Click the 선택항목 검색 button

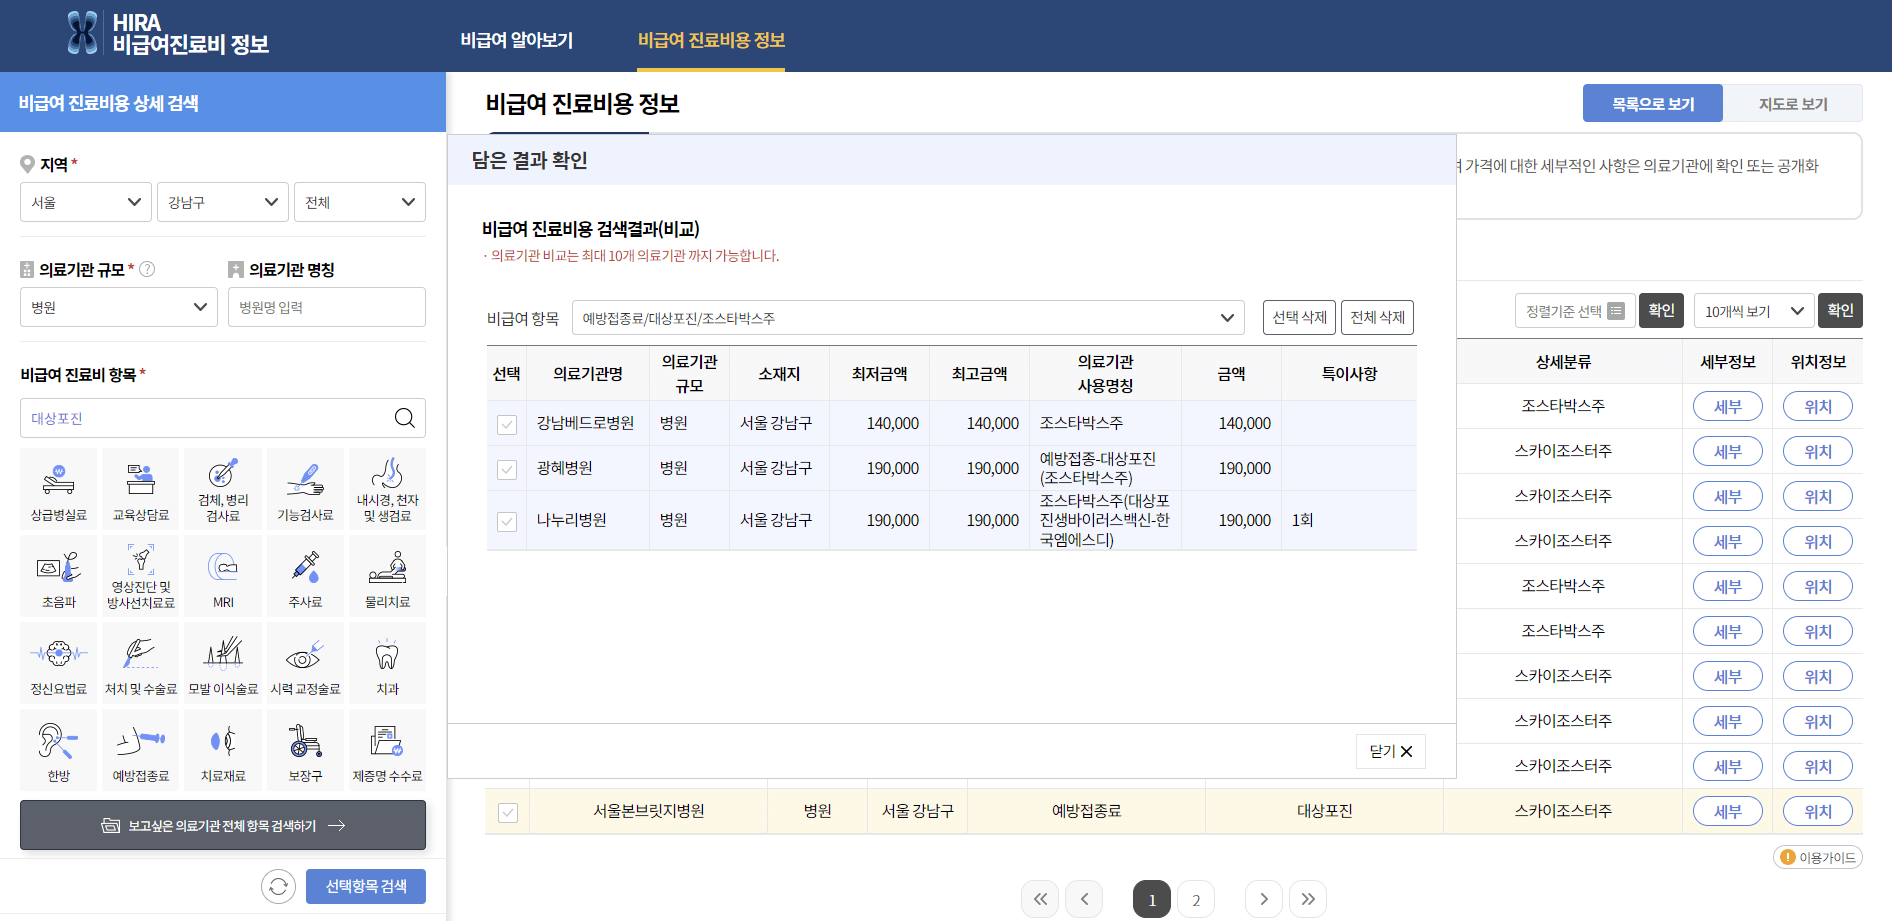(366, 886)
